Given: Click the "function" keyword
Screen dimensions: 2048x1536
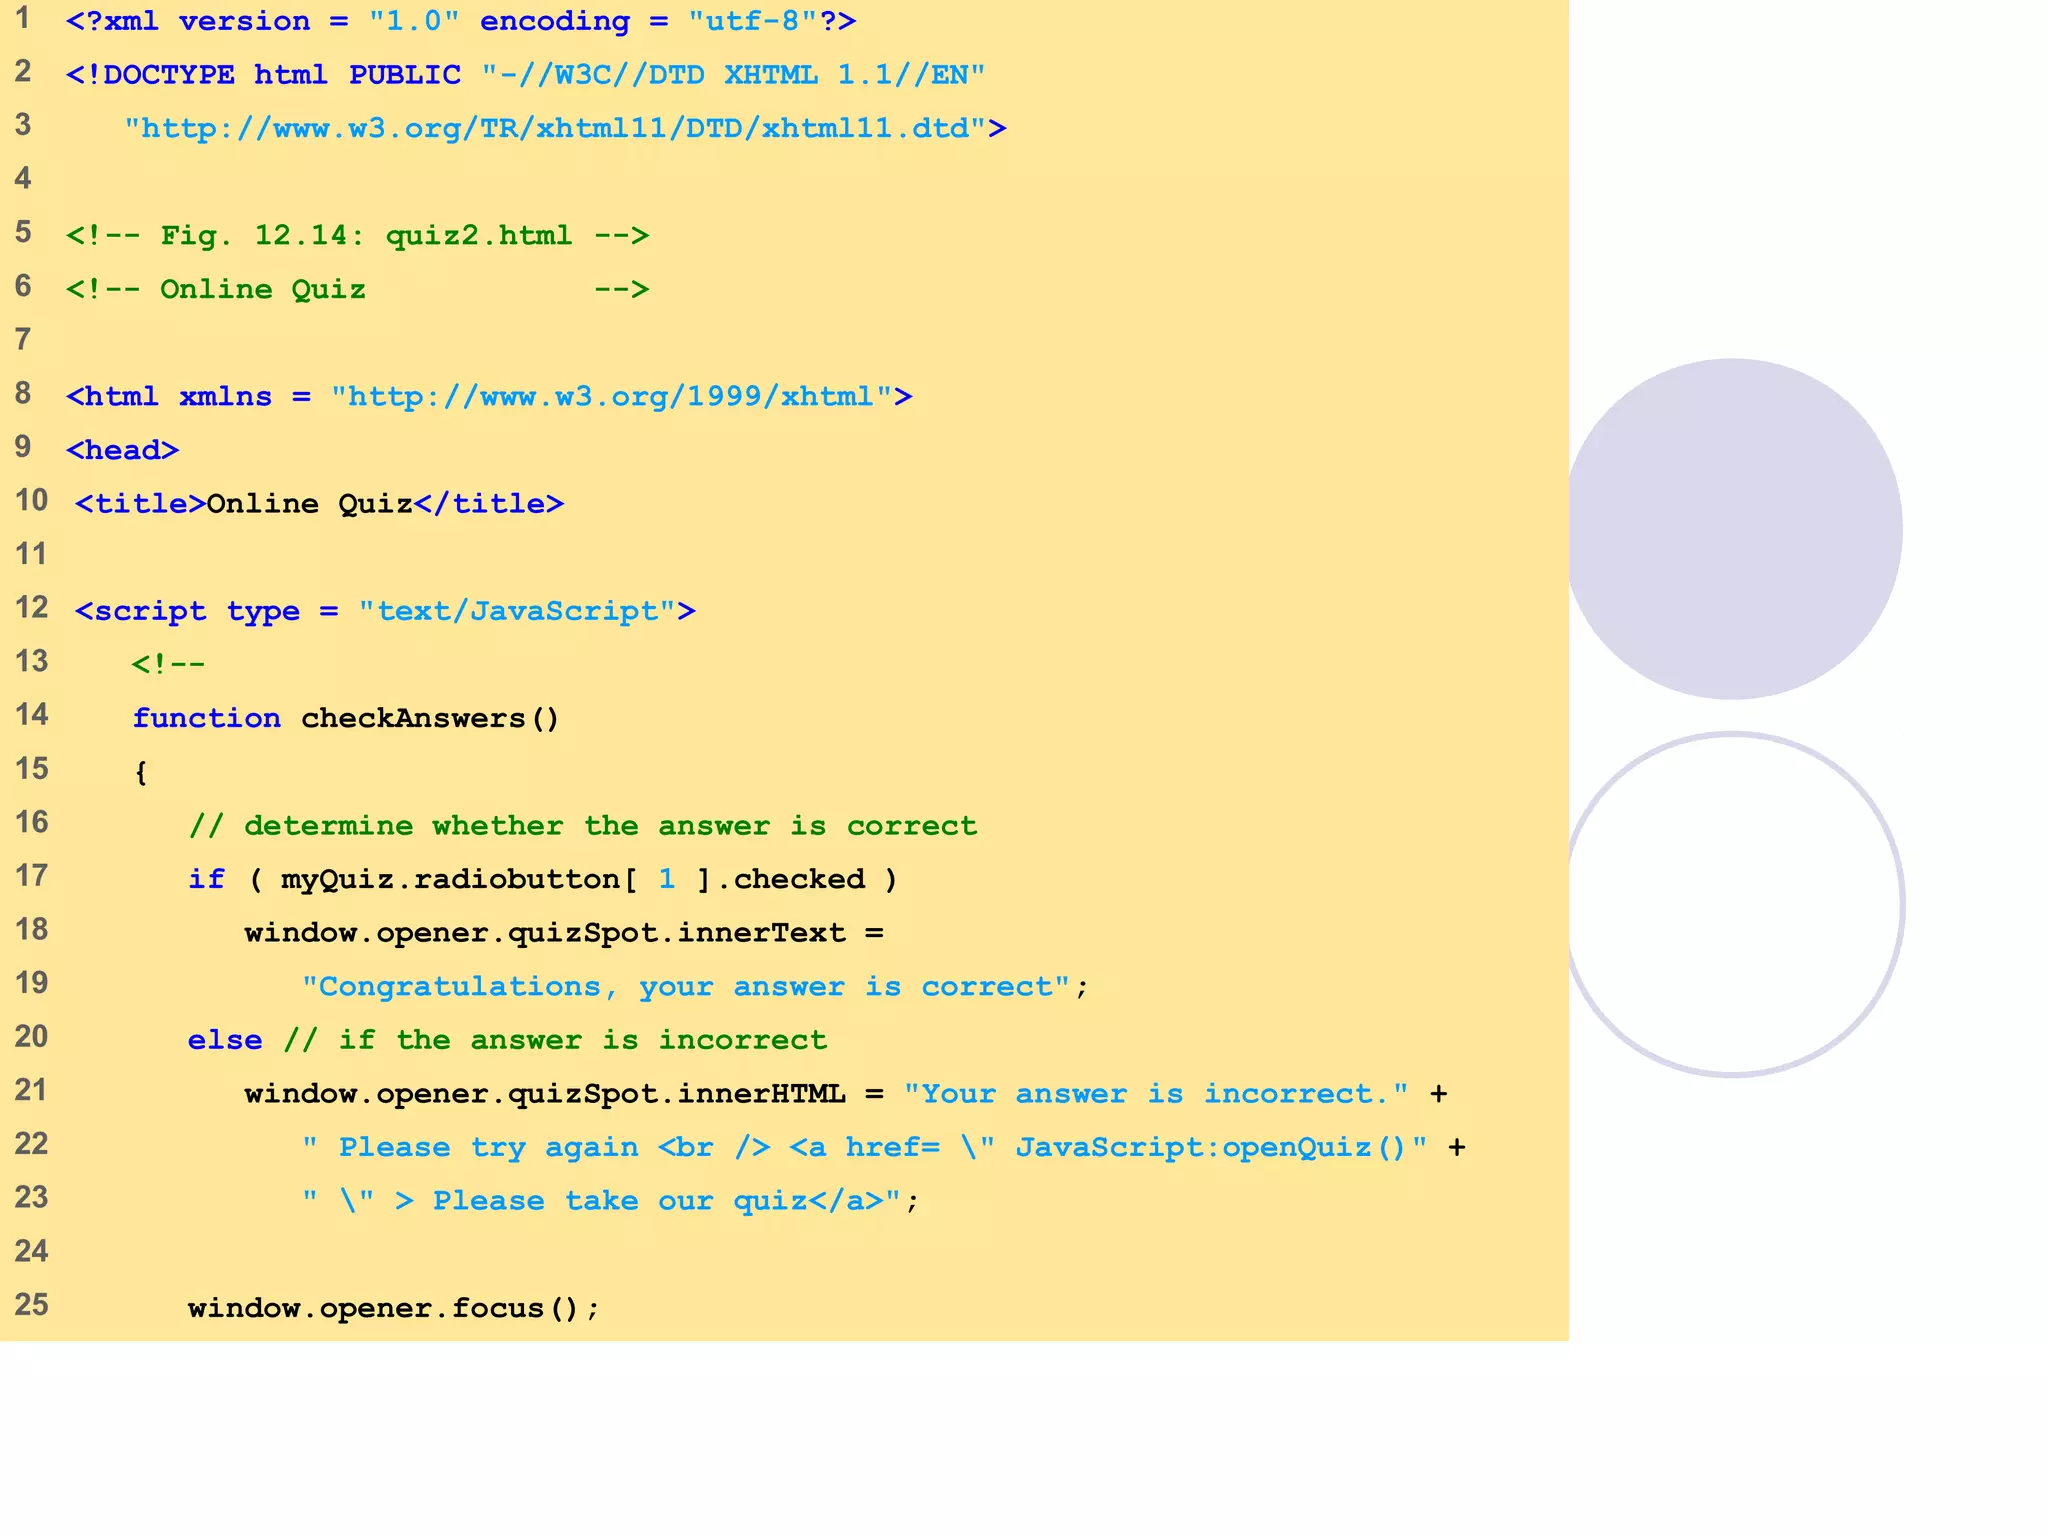Looking at the screenshot, I should click(x=207, y=719).
